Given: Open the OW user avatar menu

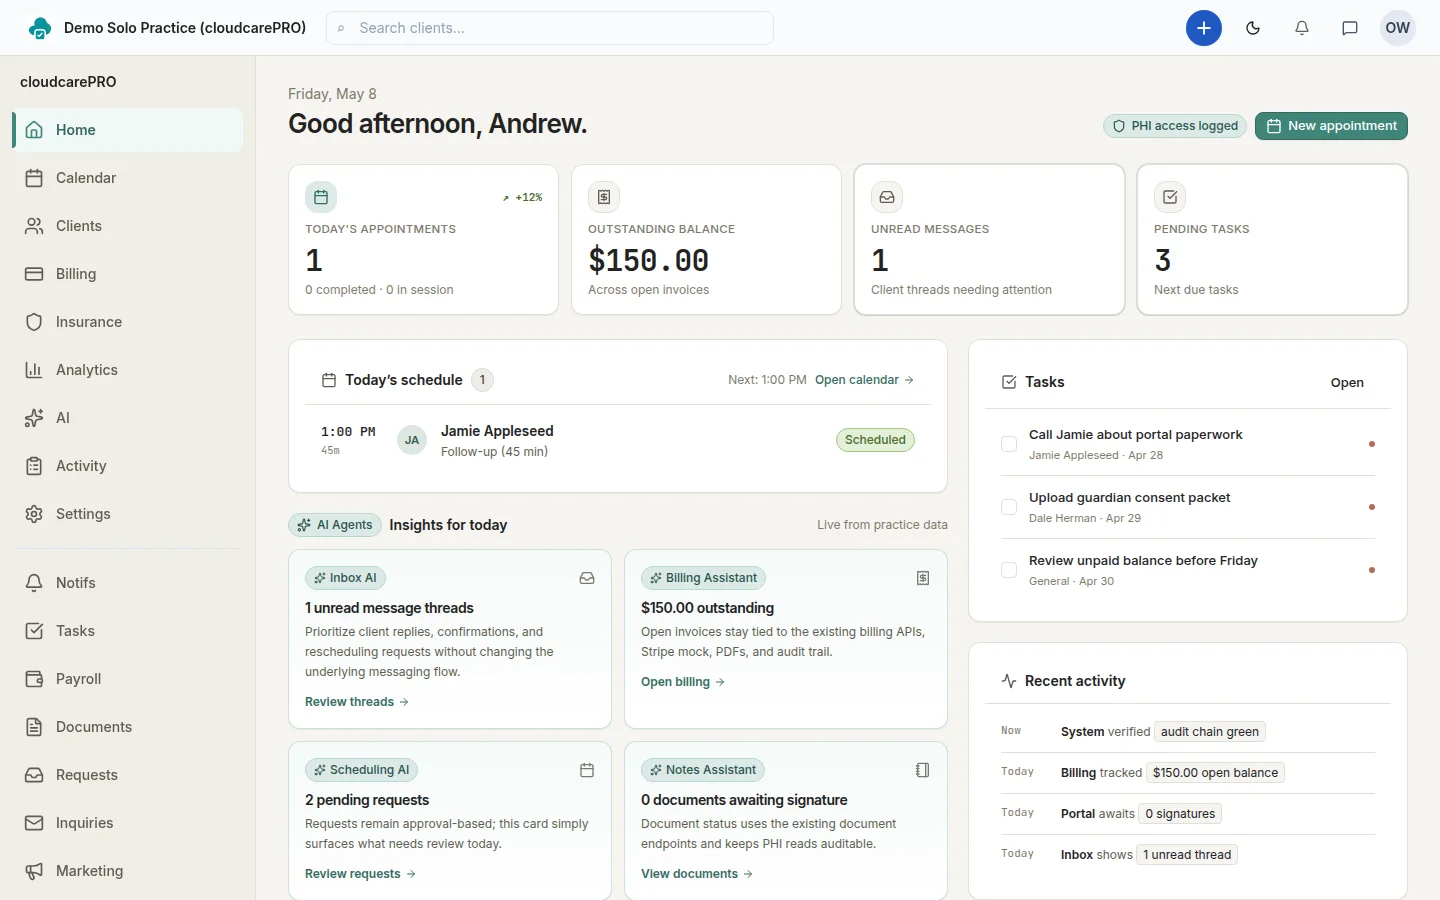Looking at the screenshot, I should click(1398, 28).
